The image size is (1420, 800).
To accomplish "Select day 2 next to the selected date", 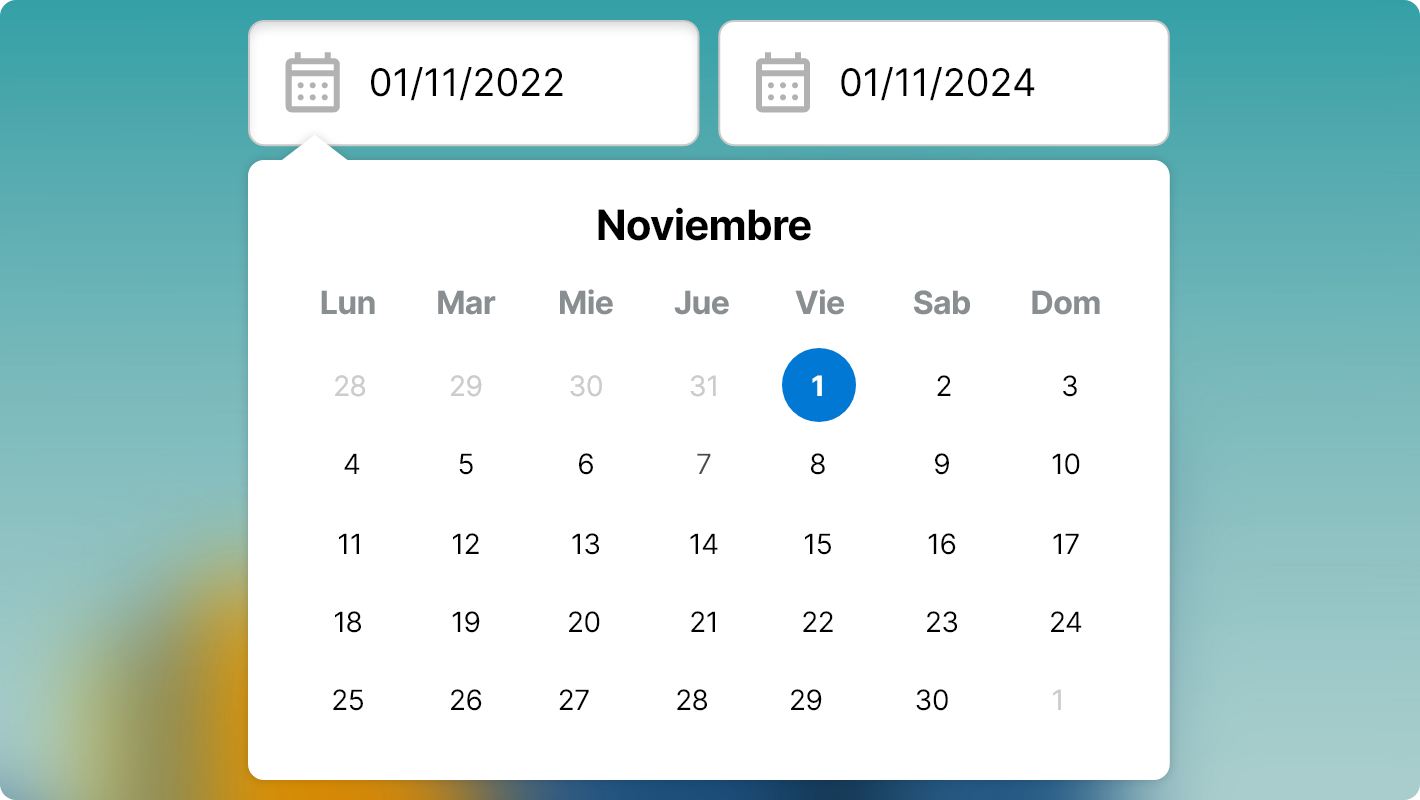I will click(943, 385).
